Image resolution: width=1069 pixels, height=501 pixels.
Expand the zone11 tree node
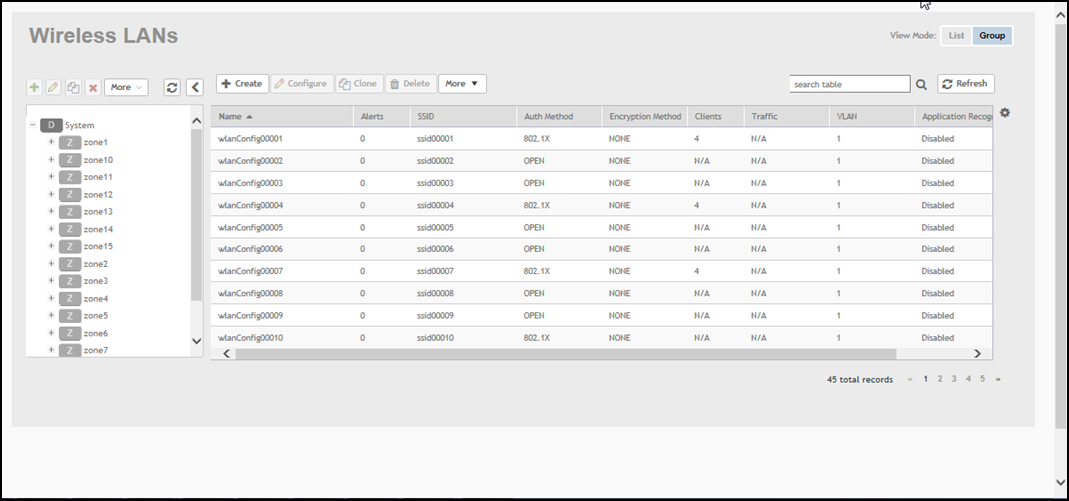[x=50, y=177]
